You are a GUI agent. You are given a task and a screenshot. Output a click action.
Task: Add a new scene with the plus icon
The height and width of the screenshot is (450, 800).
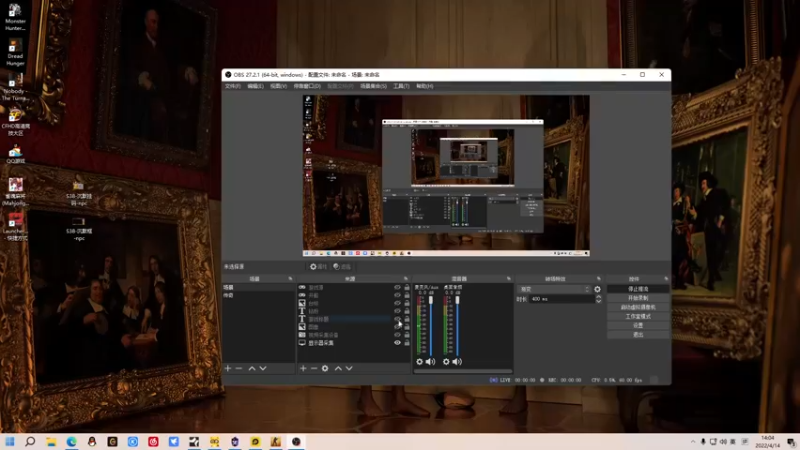click(228, 368)
